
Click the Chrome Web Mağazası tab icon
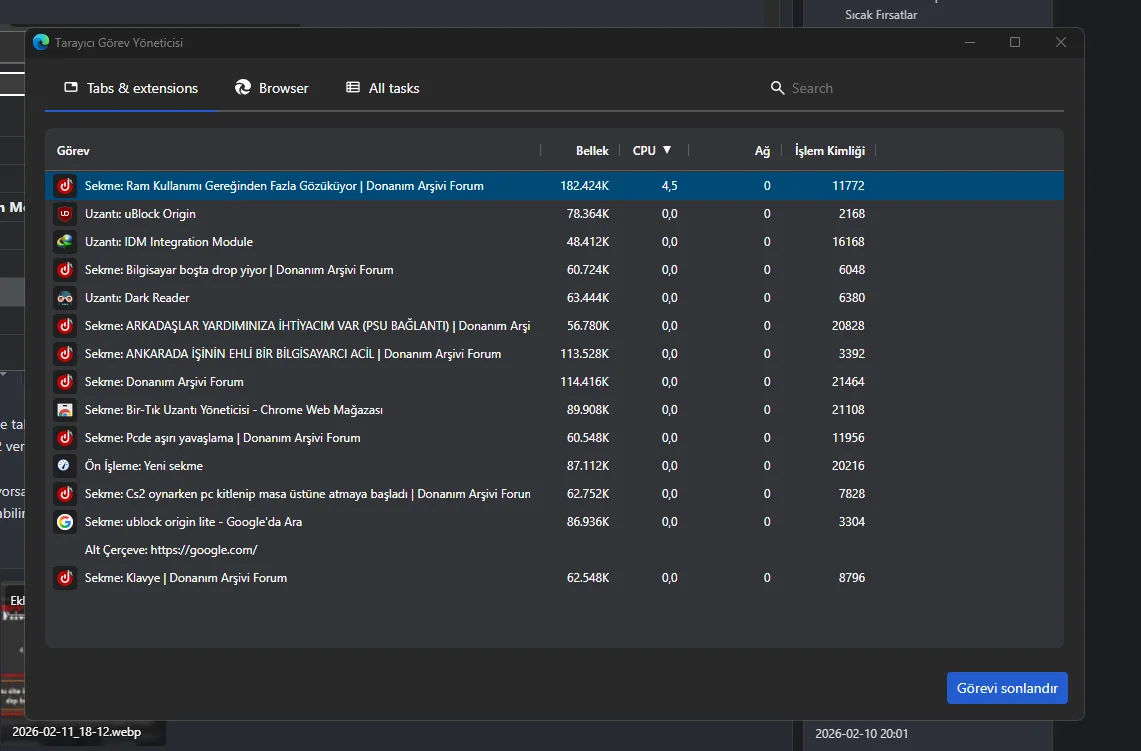tap(65, 410)
